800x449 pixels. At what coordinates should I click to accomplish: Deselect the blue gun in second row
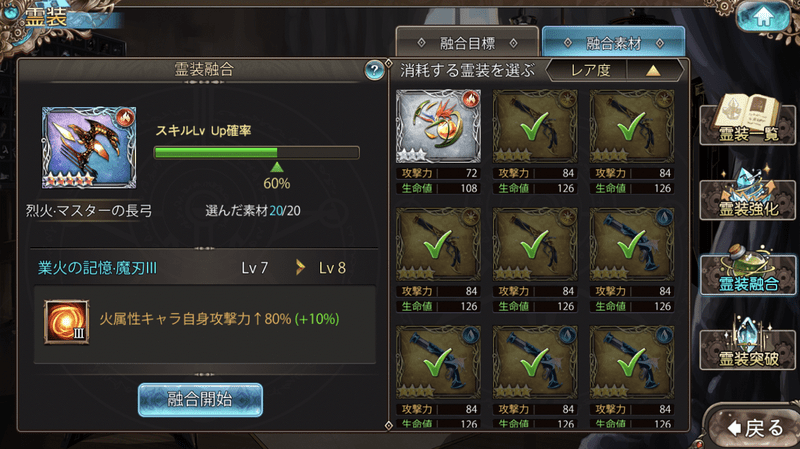[x=632, y=244]
